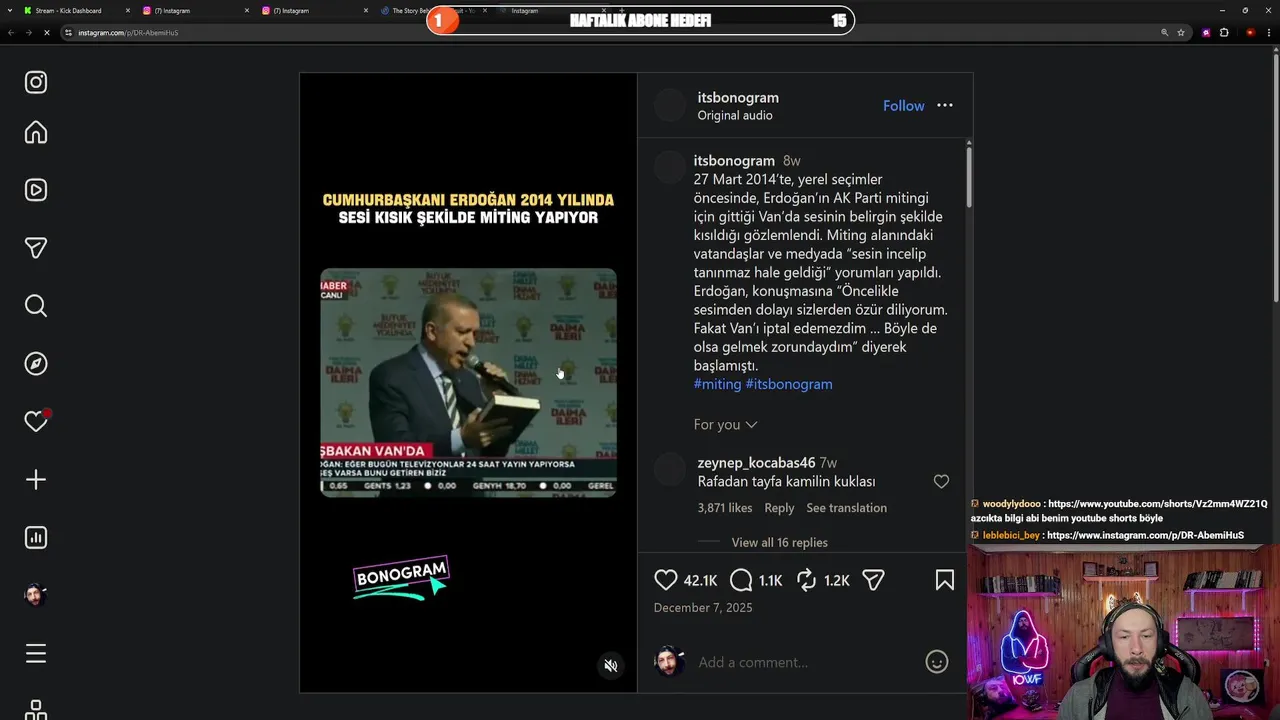Viewport: 1280px width, 720px height.
Task: Open zeynep_kocabas46's profile
Action: [x=756, y=463]
